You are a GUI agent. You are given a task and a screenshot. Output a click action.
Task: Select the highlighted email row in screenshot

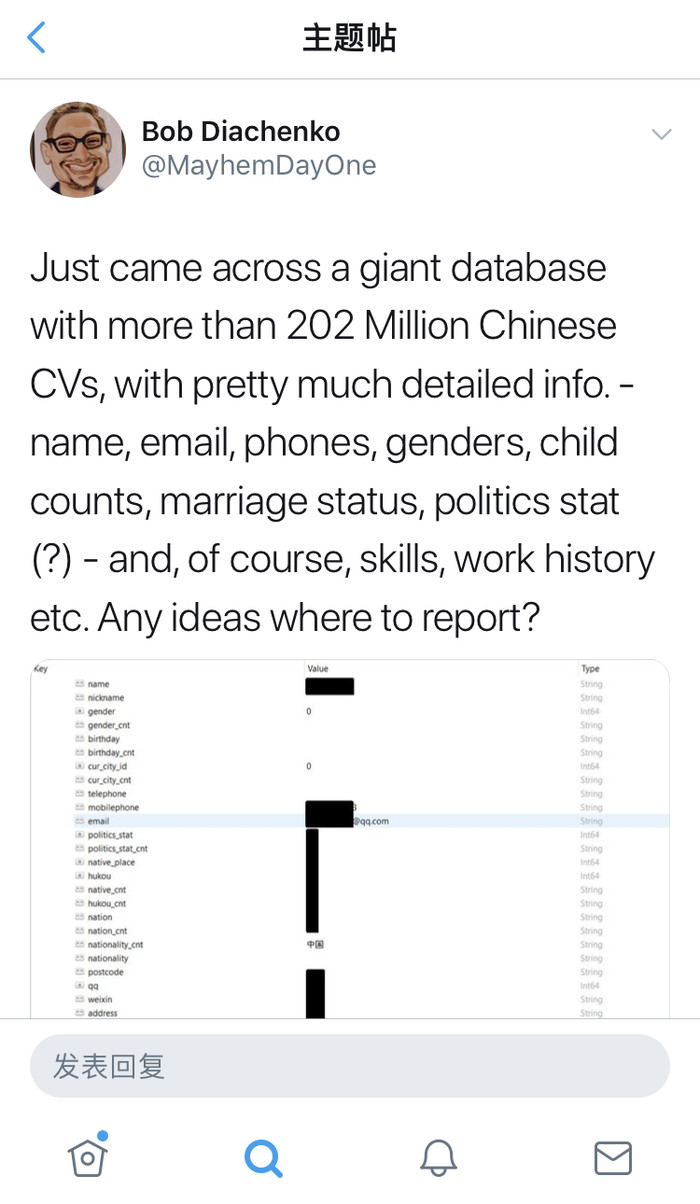click(x=200, y=821)
